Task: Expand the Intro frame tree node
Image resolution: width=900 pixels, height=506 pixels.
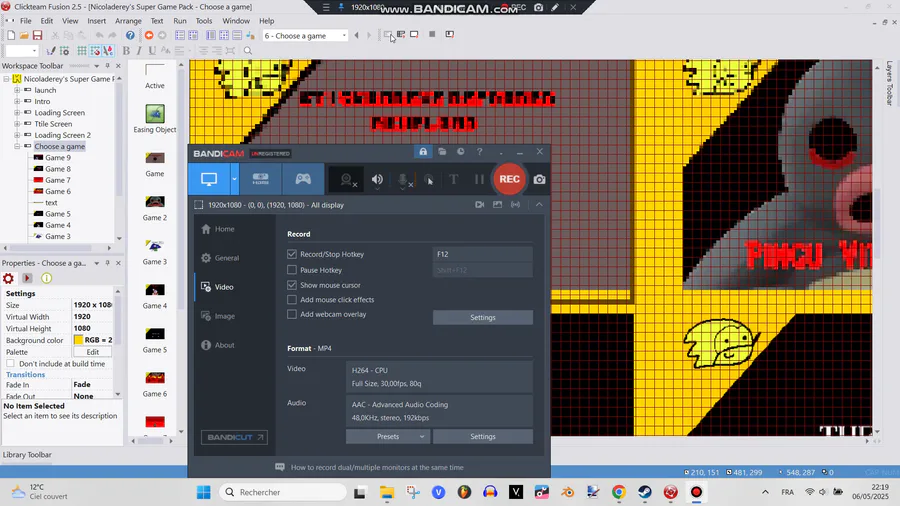Action: click(17, 102)
